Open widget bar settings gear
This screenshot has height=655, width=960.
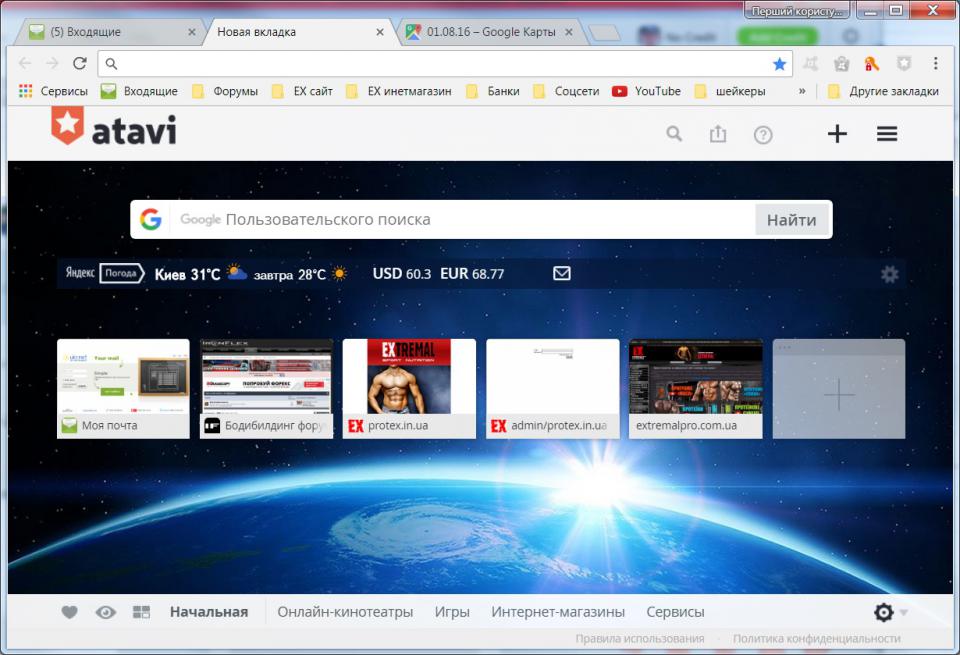(889, 274)
